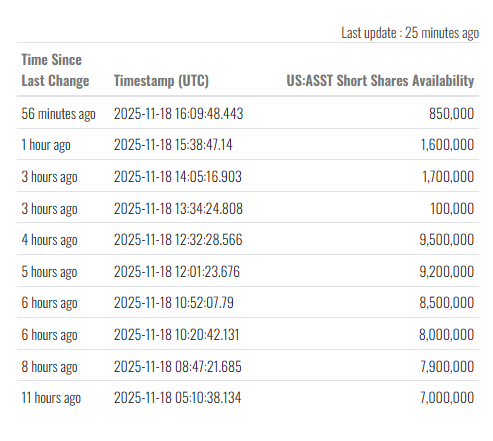Click the 1,600,000 availability value
The width and height of the screenshot is (493, 441).
447,145
